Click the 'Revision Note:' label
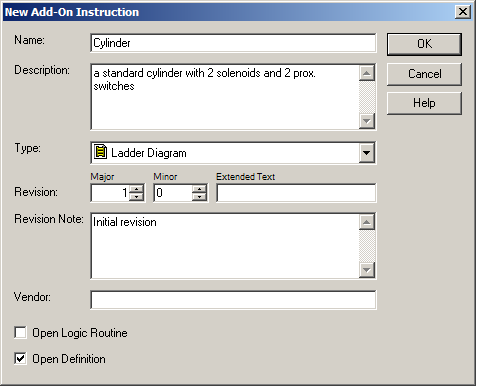 pyautogui.click(x=49, y=219)
